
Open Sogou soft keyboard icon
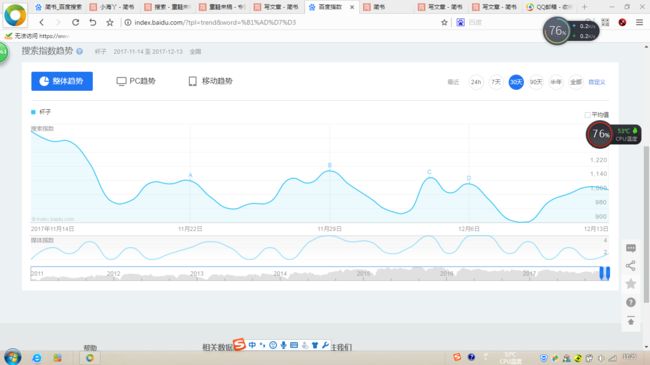(x=294, y=345)
